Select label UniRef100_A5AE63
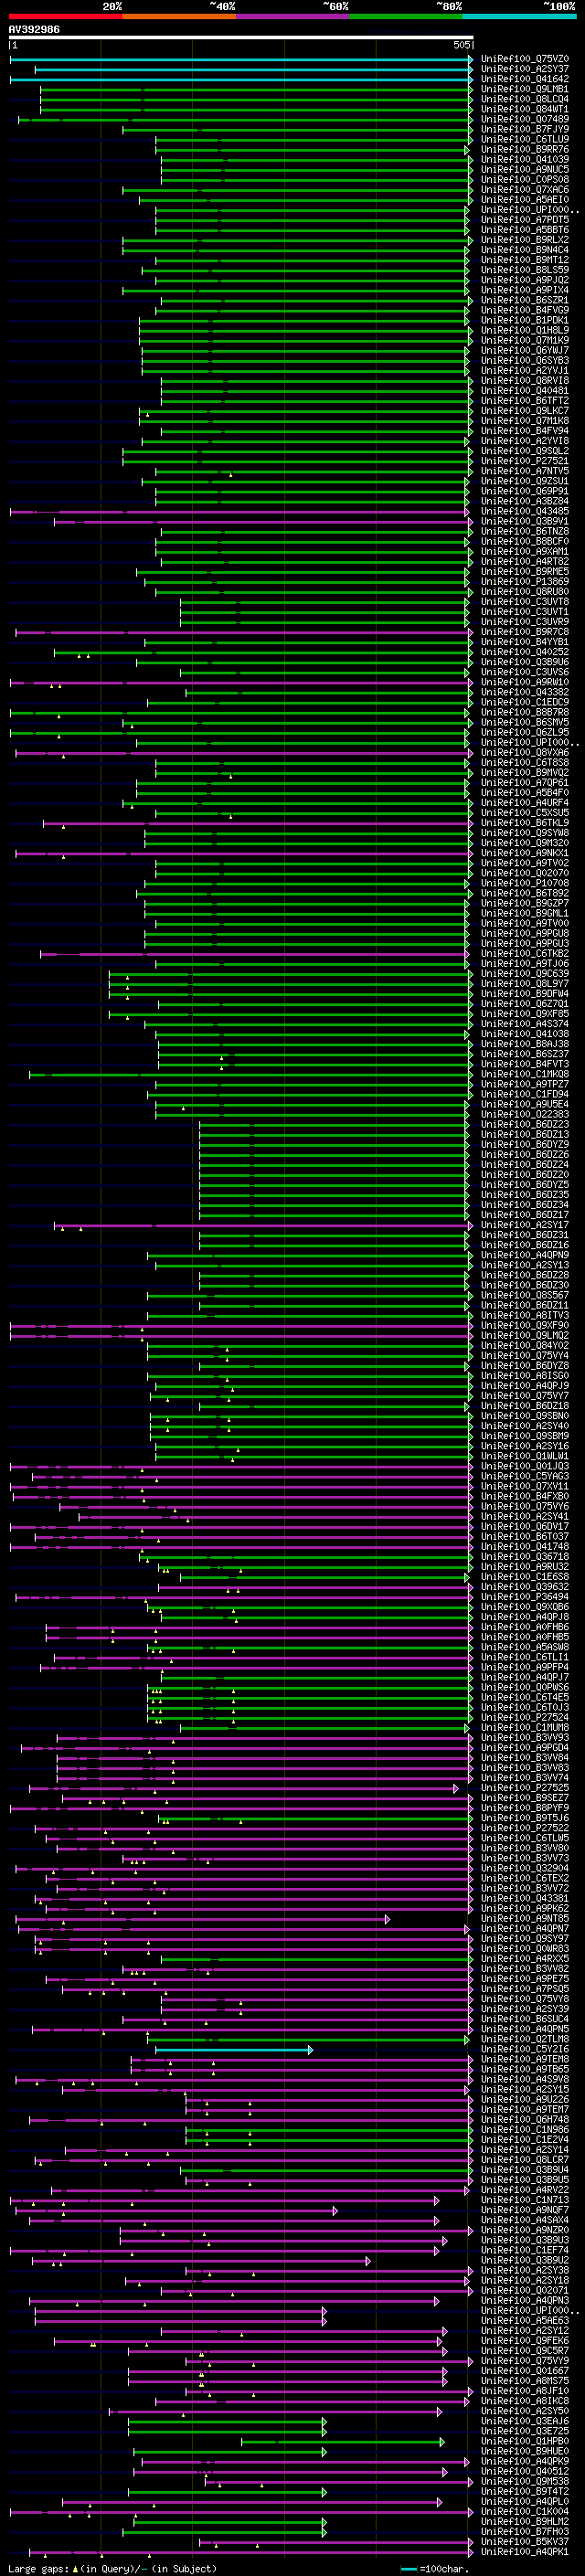This screenshot has height=2576, width=585. click(x=525, y=2320)
